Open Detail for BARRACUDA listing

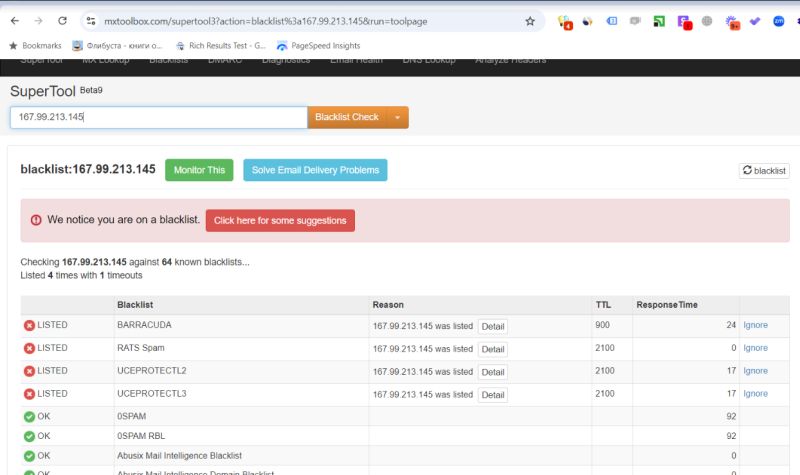tap(493, 327)
